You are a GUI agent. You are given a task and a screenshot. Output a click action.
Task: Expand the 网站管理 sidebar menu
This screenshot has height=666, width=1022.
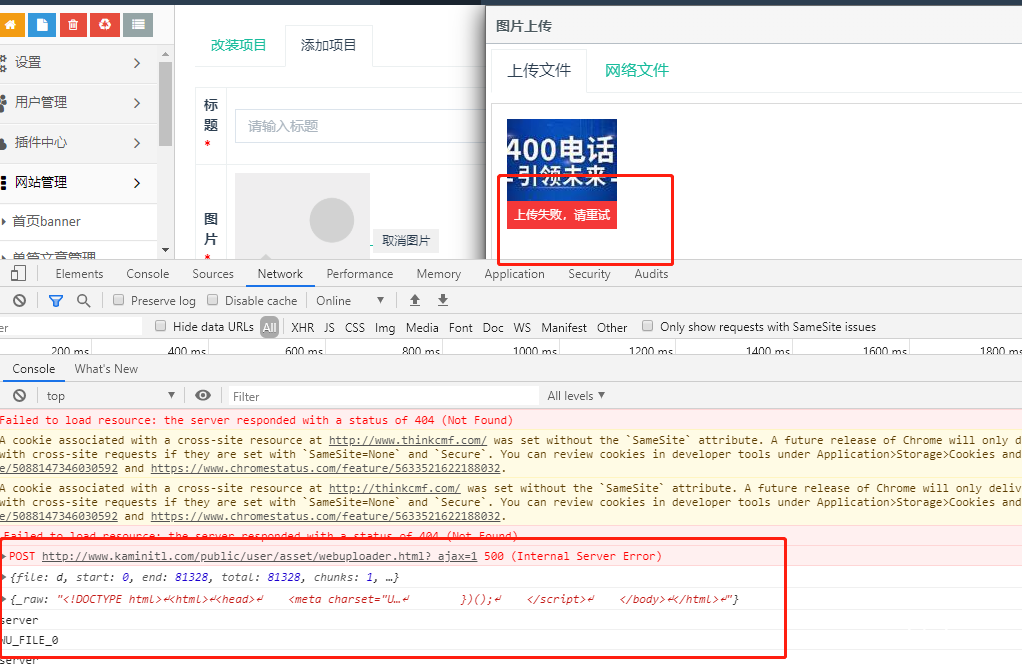(78, 182)
